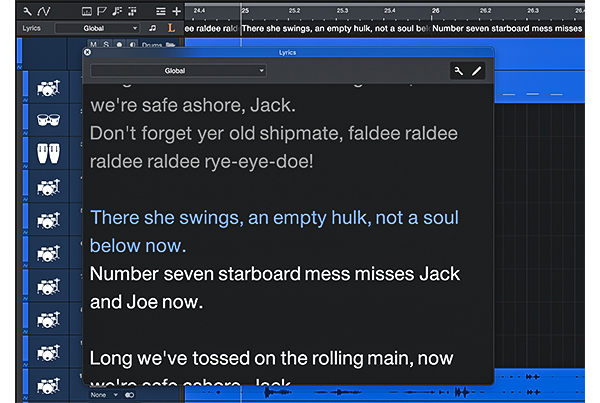600x403 pixels.
Task: Click the Lyrics window title bar
Action: pyautogui.click(x=288, y=52)
